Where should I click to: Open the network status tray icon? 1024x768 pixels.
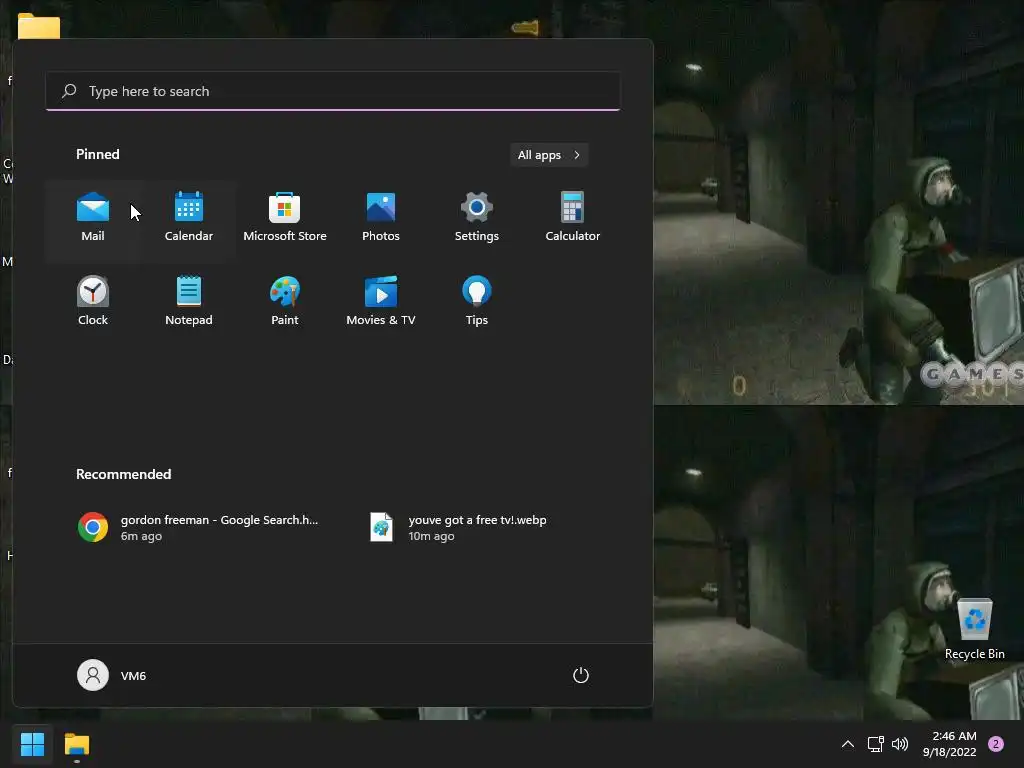(x=875, y=744)
